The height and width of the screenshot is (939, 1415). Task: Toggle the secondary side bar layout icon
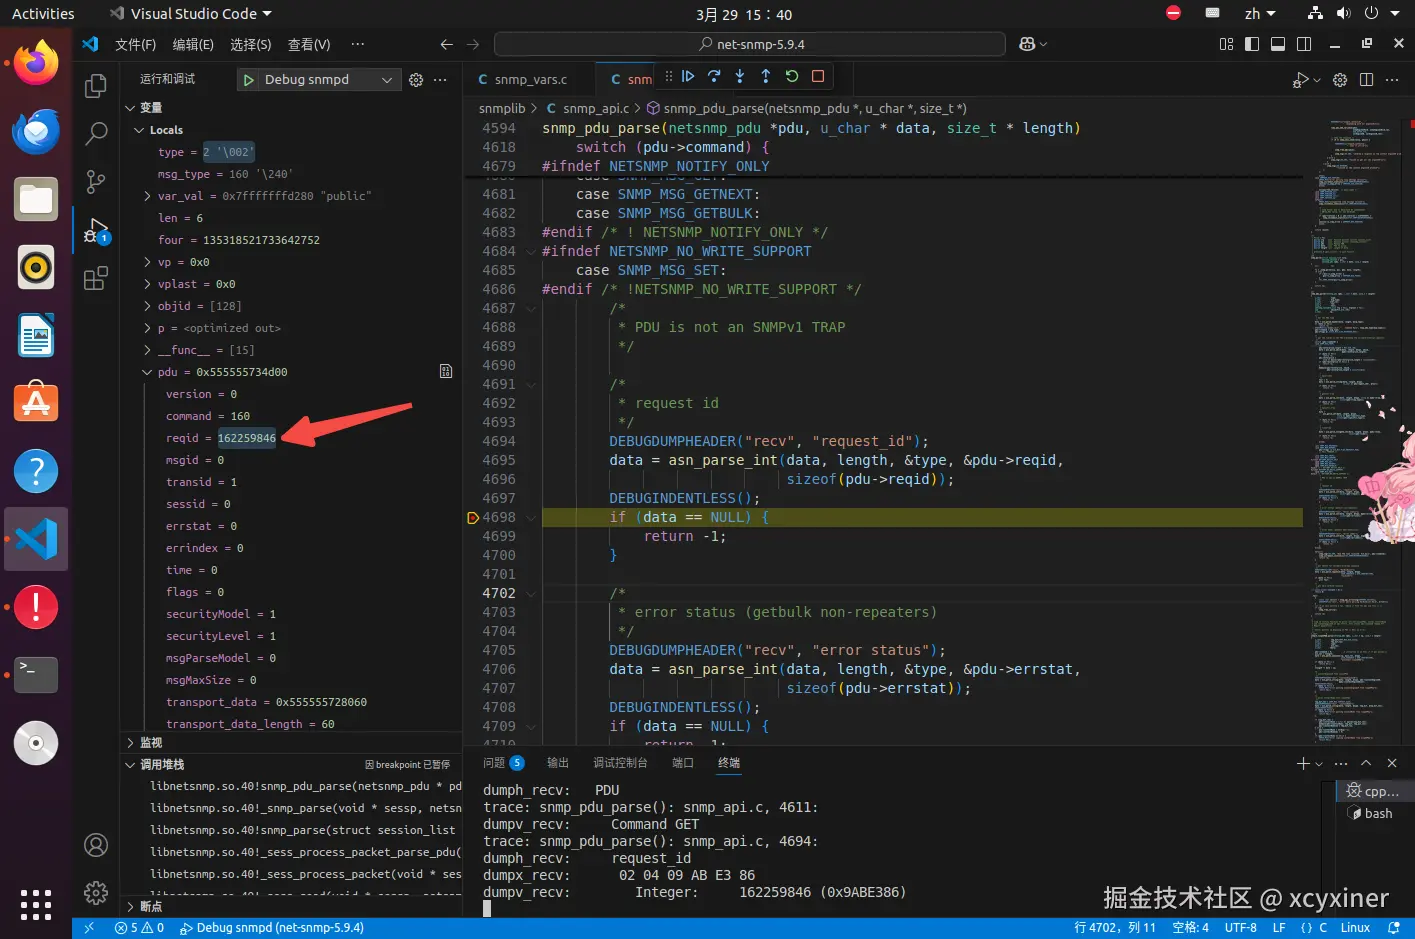pyautogui.click(x=1304, y=44)
